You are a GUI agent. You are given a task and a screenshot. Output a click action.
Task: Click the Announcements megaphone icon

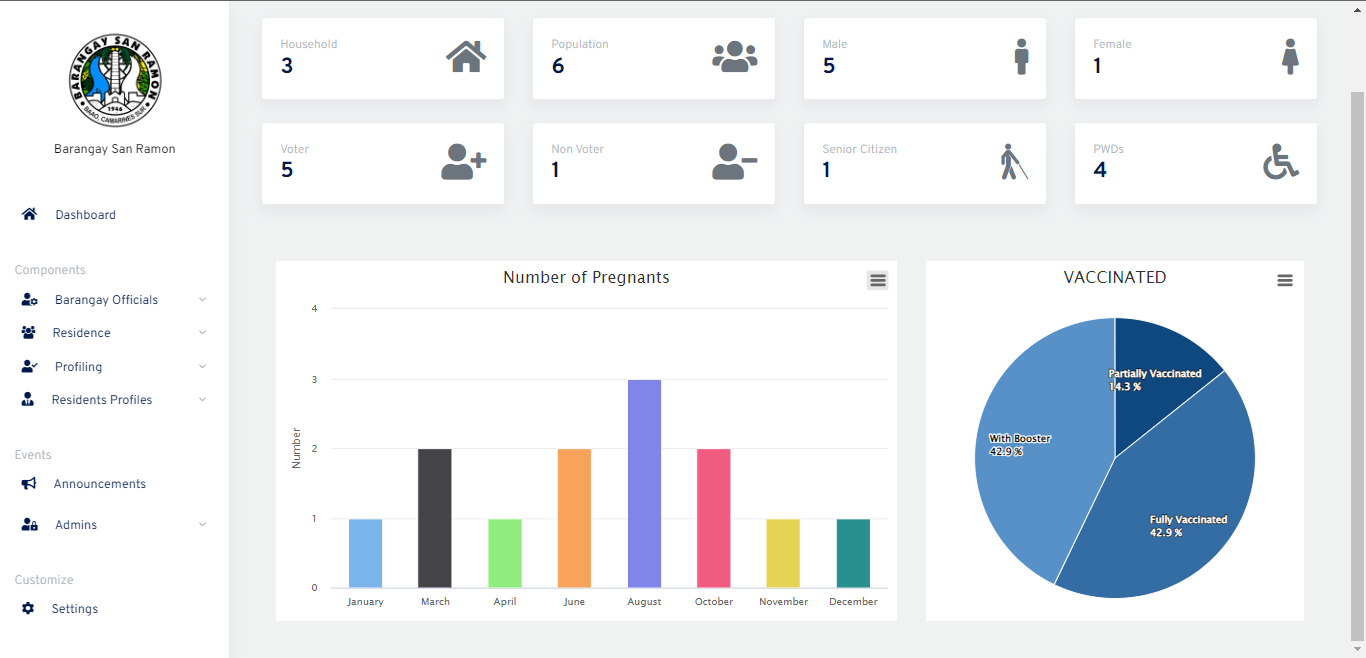coord(29,483)
